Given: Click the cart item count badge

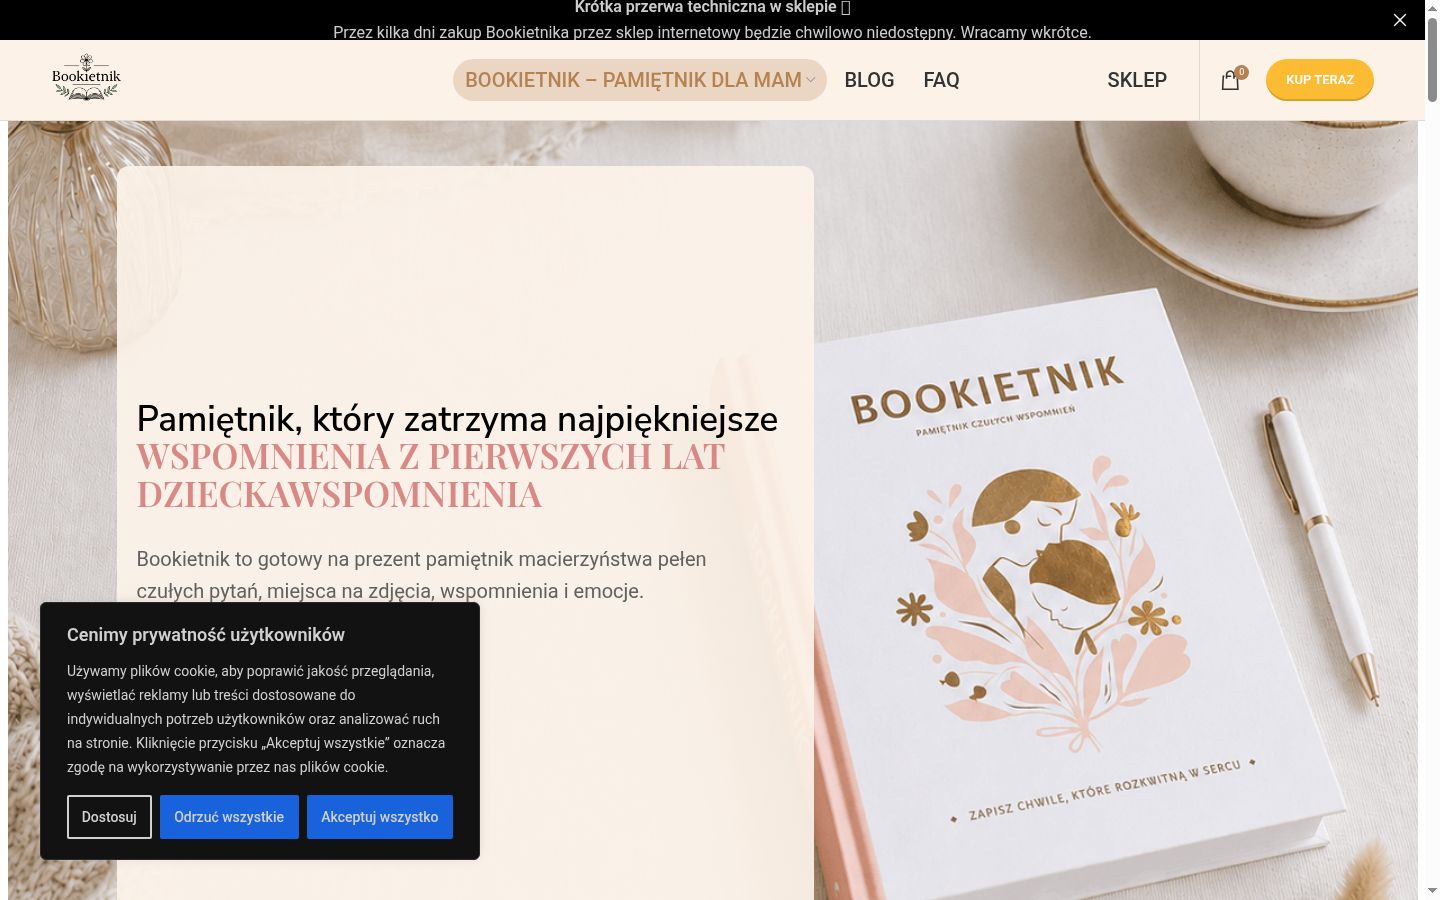Looking at the screenshot, I should [x=1241, y=72].
